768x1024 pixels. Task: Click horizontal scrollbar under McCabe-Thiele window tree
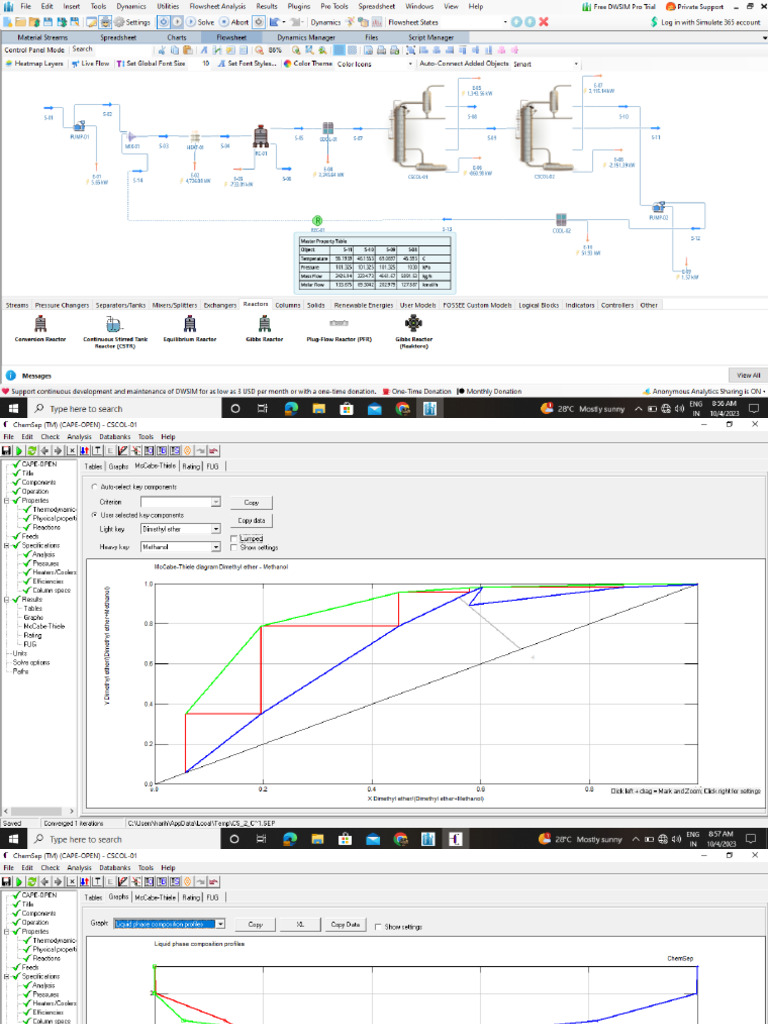[39, 811]
